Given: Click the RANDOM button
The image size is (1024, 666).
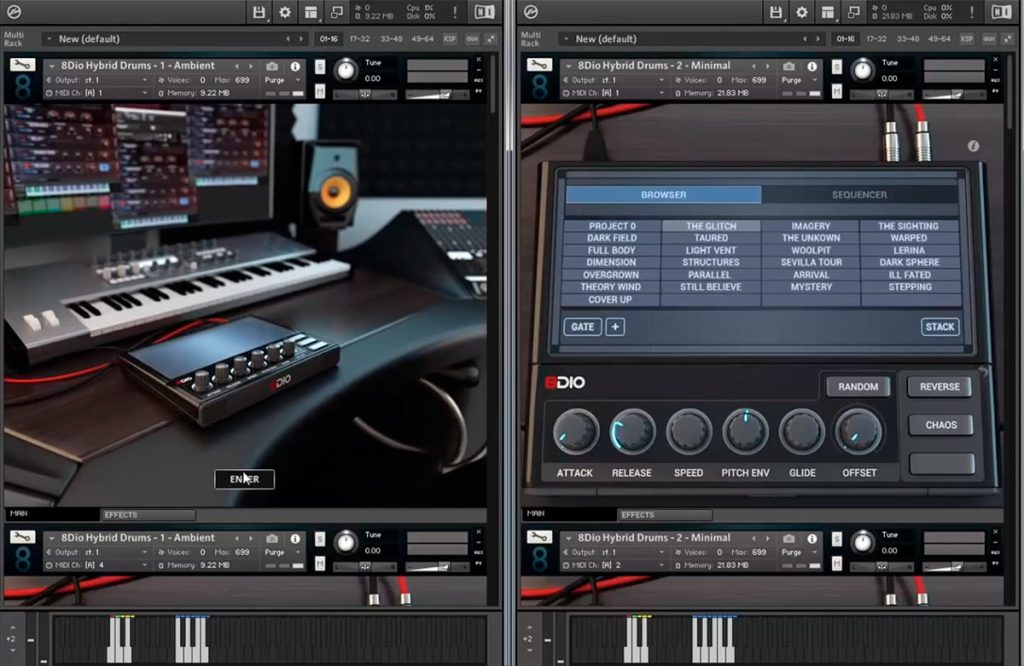Looking at the screenshot, I should click(857, 387).
